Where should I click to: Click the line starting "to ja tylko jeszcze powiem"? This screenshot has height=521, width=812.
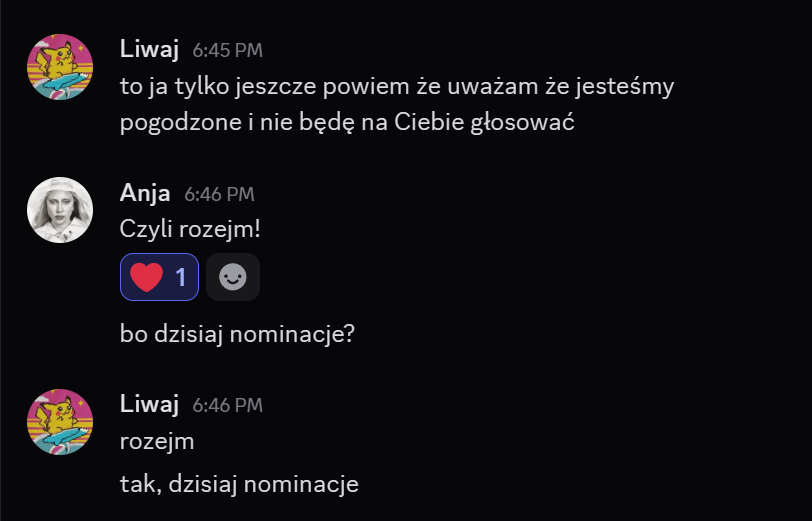coord(397,86)
